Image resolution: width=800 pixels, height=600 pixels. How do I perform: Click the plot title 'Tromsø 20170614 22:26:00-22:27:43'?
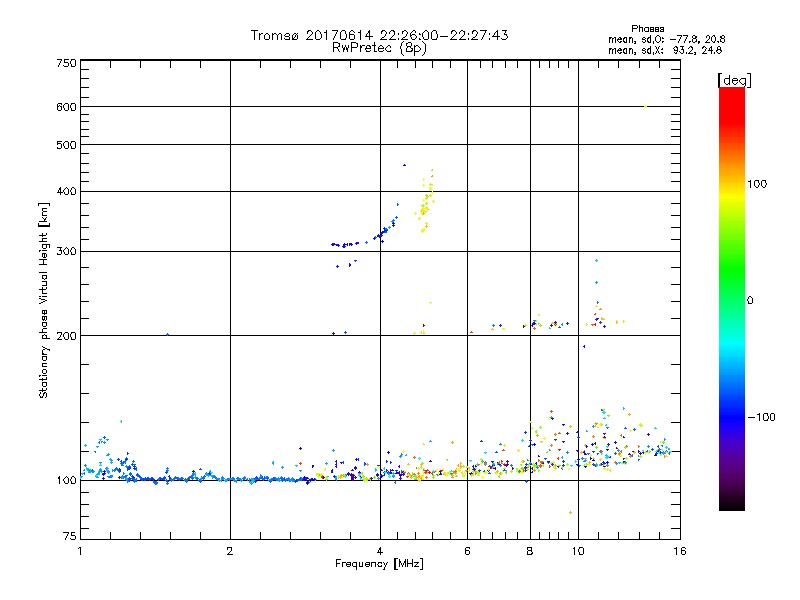[x=379, y=35]
